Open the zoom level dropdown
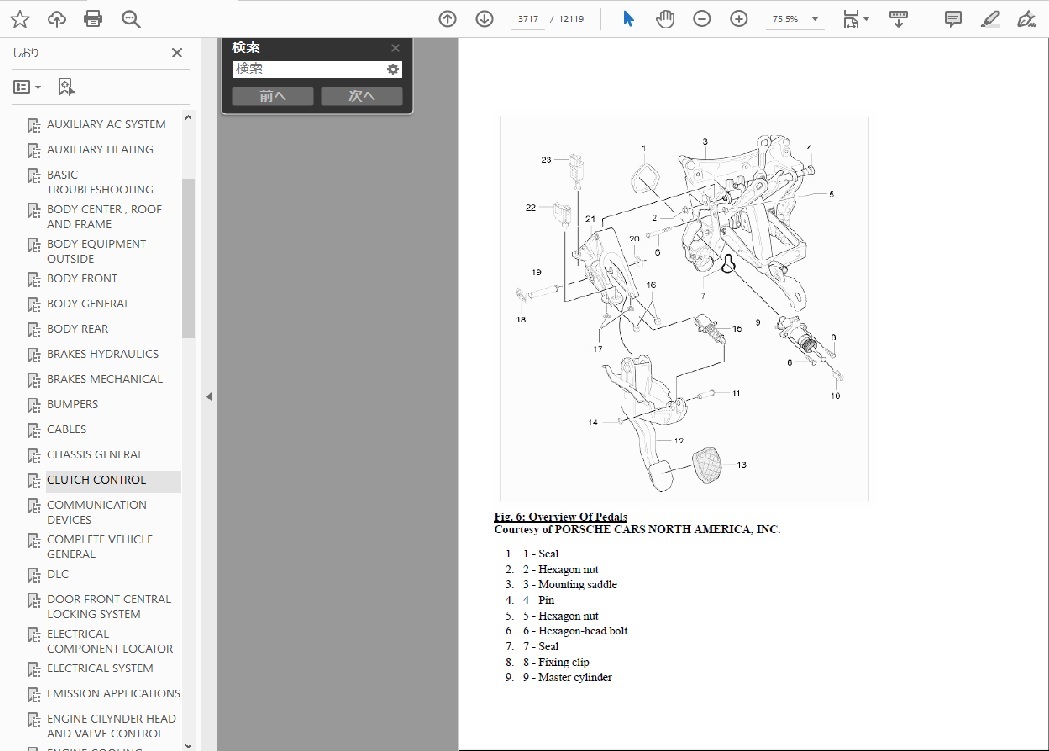The height and width of the screenshot is (751, 1049). coord(815,19)
